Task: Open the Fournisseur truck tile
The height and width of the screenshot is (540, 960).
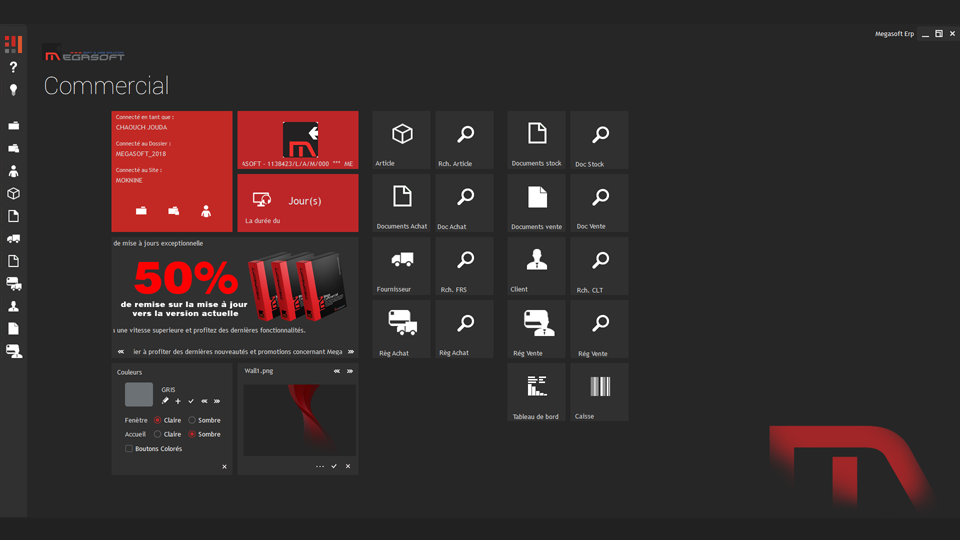Action: [402, 266]
